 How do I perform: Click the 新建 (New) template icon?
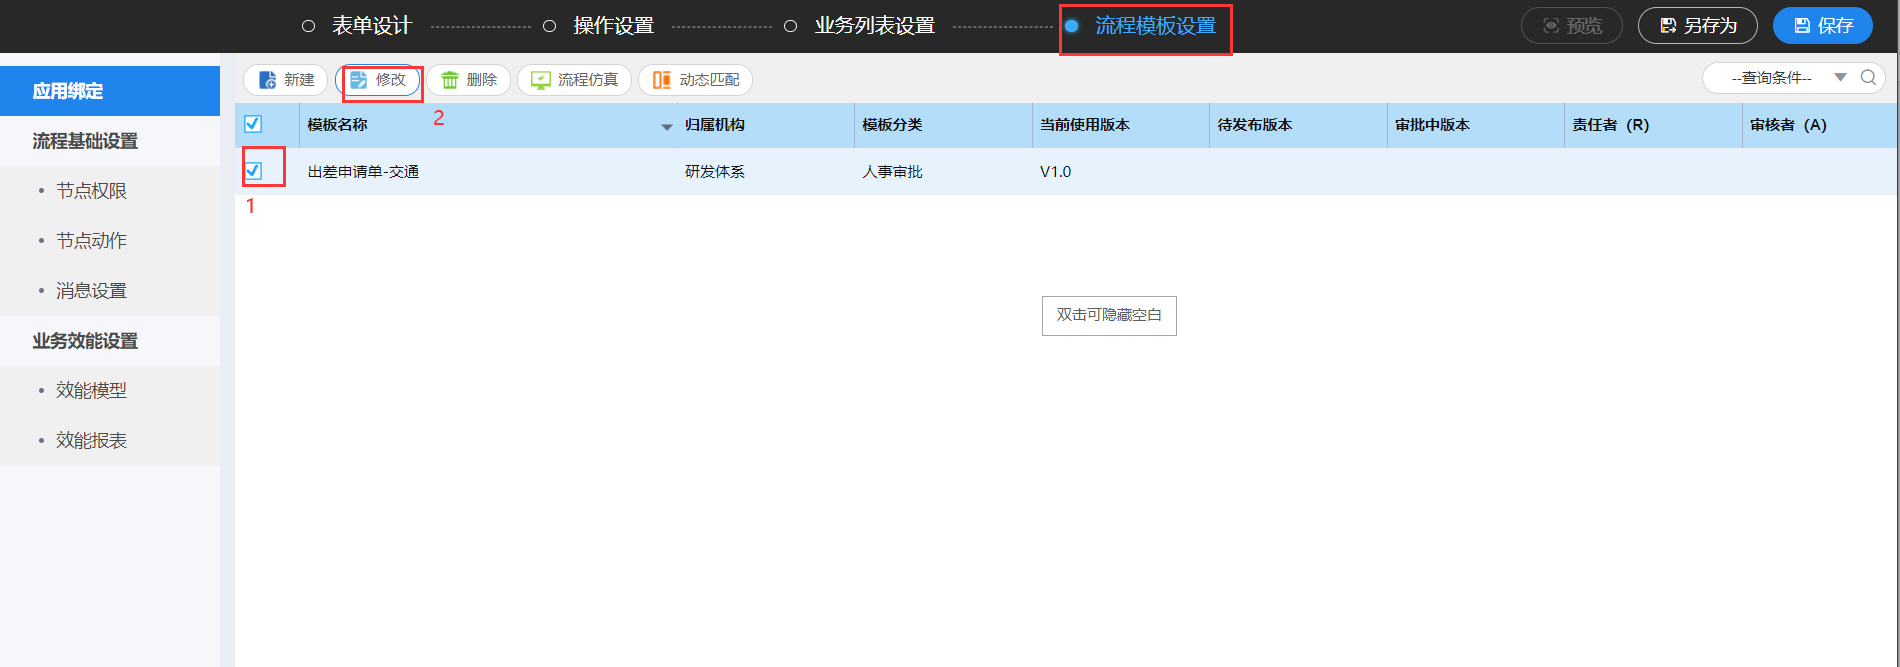coord(268,80)
